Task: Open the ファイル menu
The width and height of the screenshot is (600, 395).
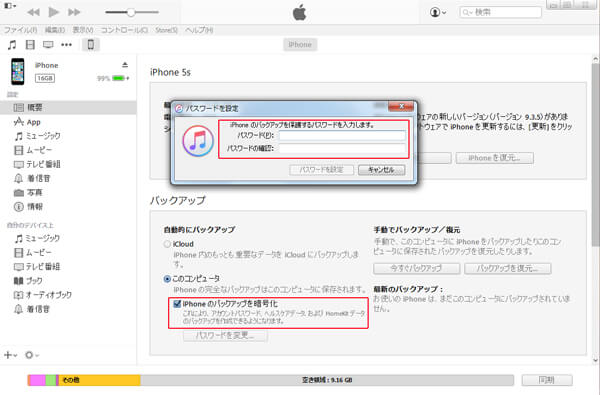Action: click(x=21, y=30)
